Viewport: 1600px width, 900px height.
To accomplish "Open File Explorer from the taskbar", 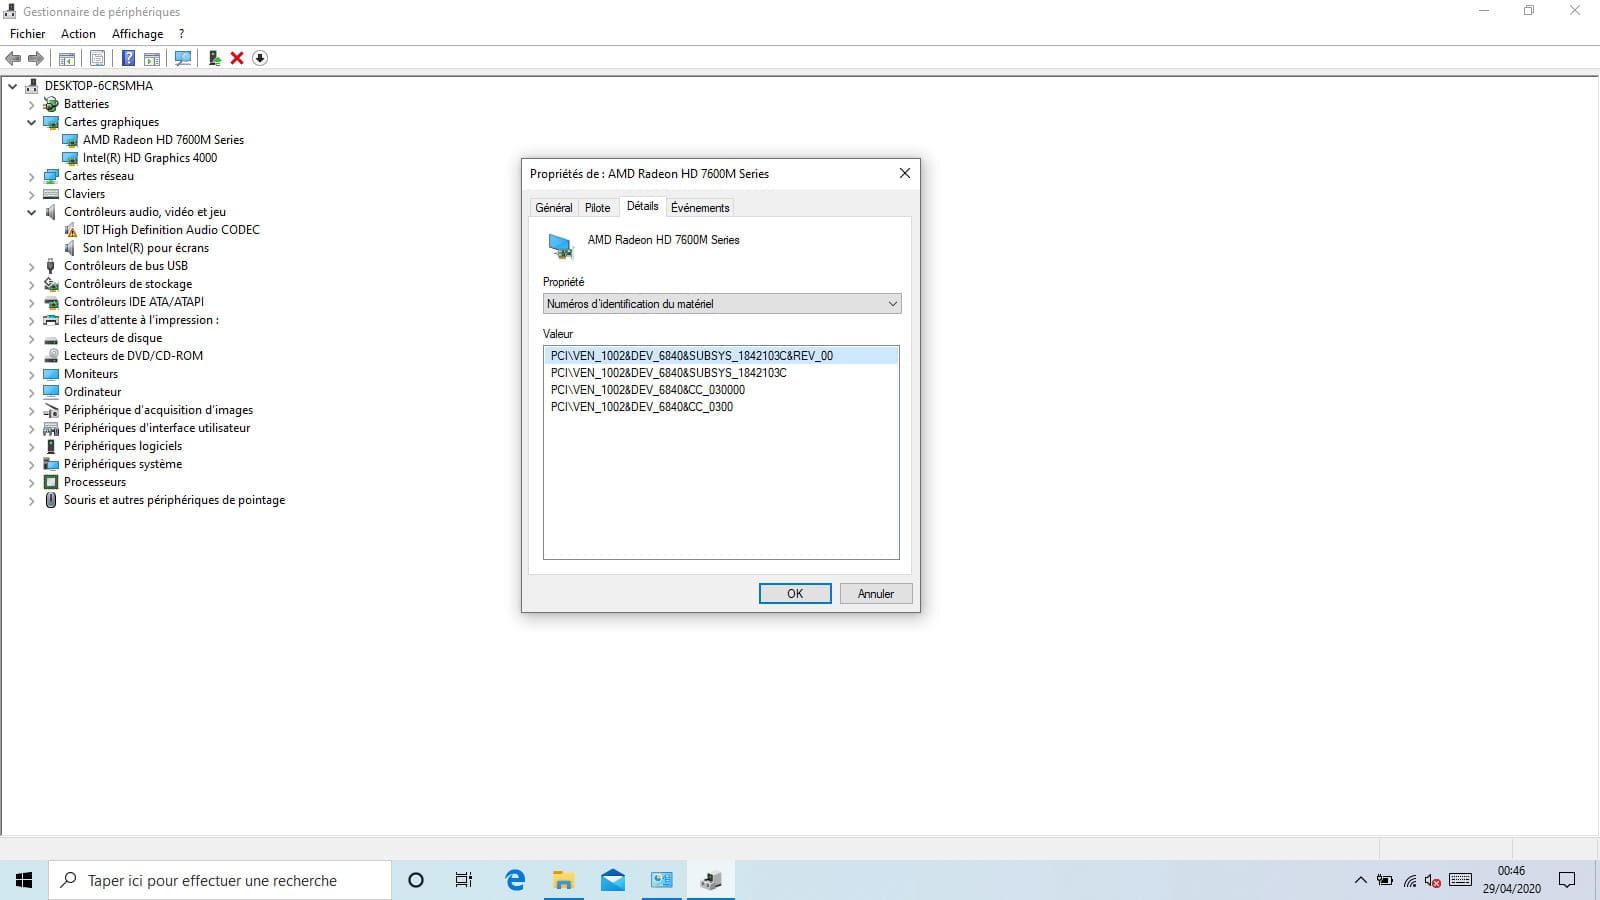I will pos(564,880).
